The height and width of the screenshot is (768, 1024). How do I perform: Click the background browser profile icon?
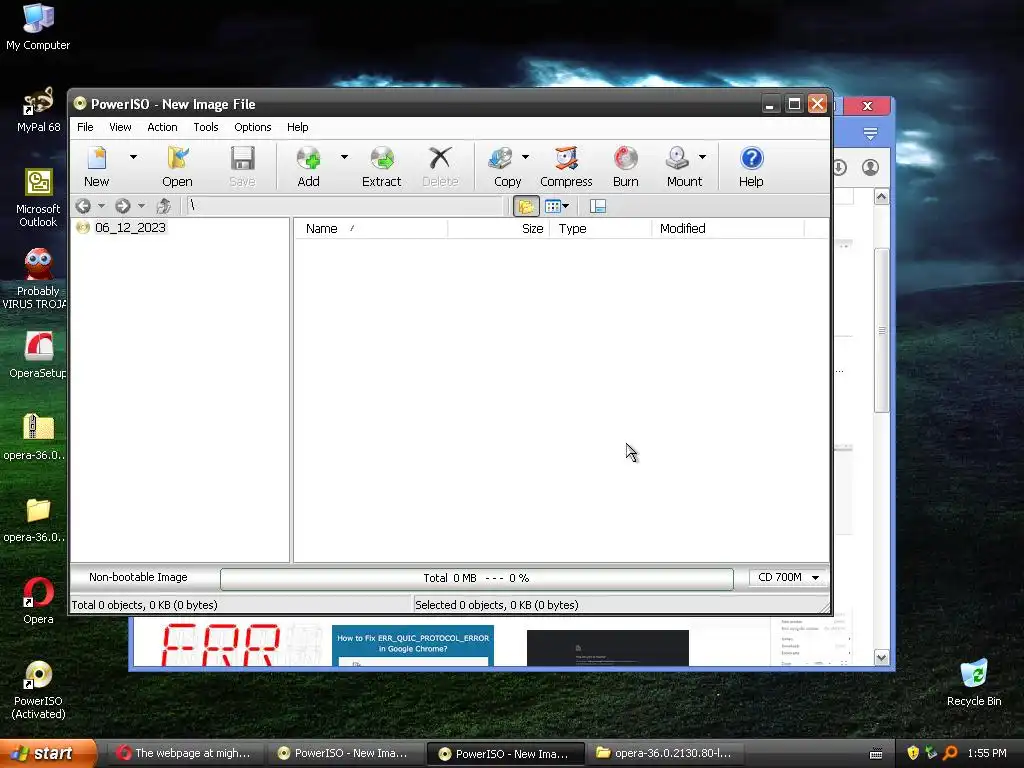(x=870, y=168)
